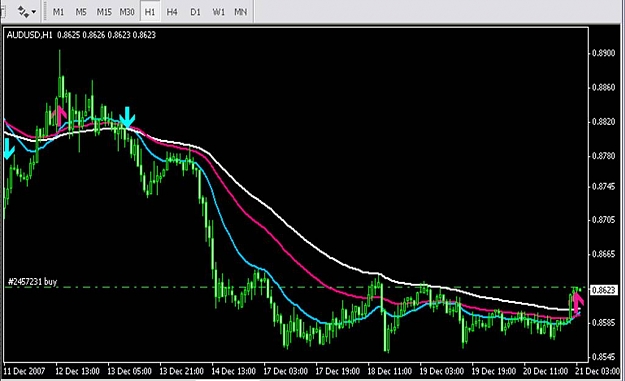Click the 0.8900 price scale label
Viewport: 625px width, 381px height.
click(x=603, y=53)
